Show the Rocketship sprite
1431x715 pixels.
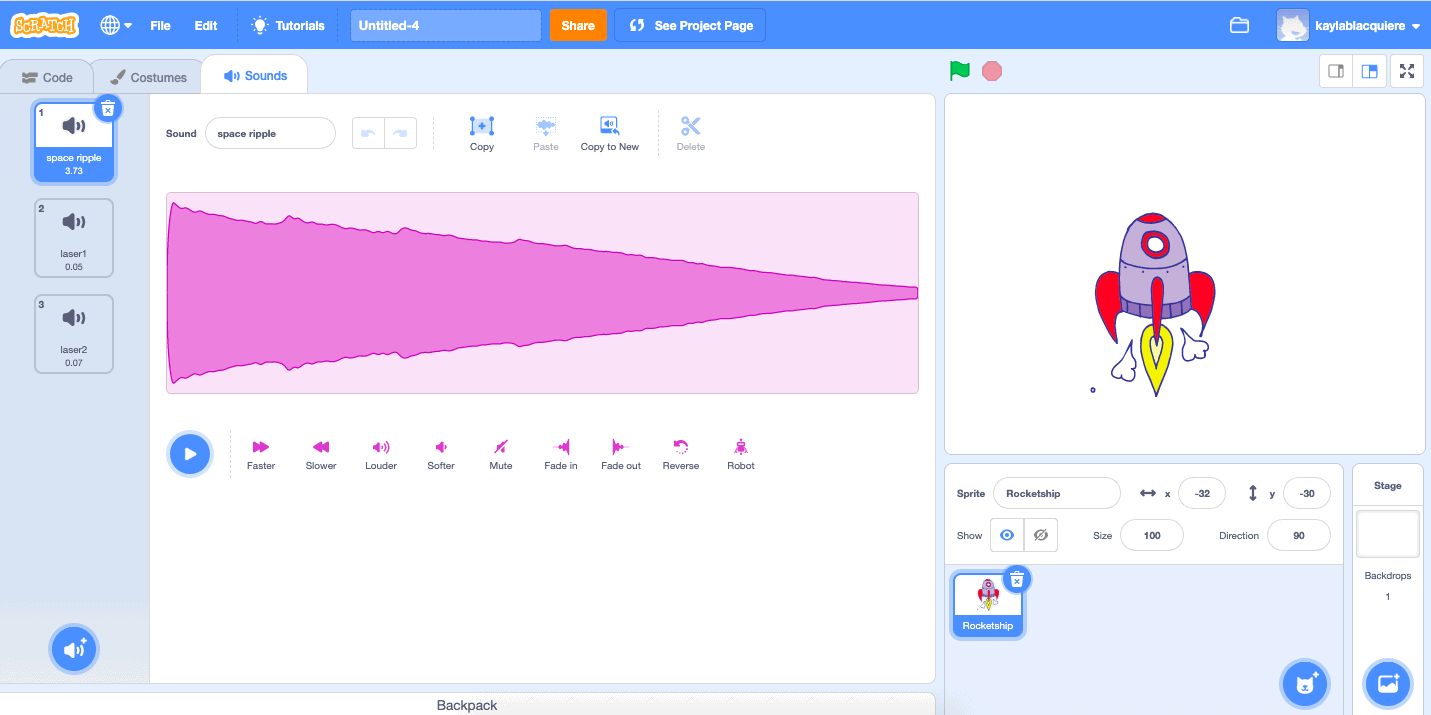[x=1006, y=534]
